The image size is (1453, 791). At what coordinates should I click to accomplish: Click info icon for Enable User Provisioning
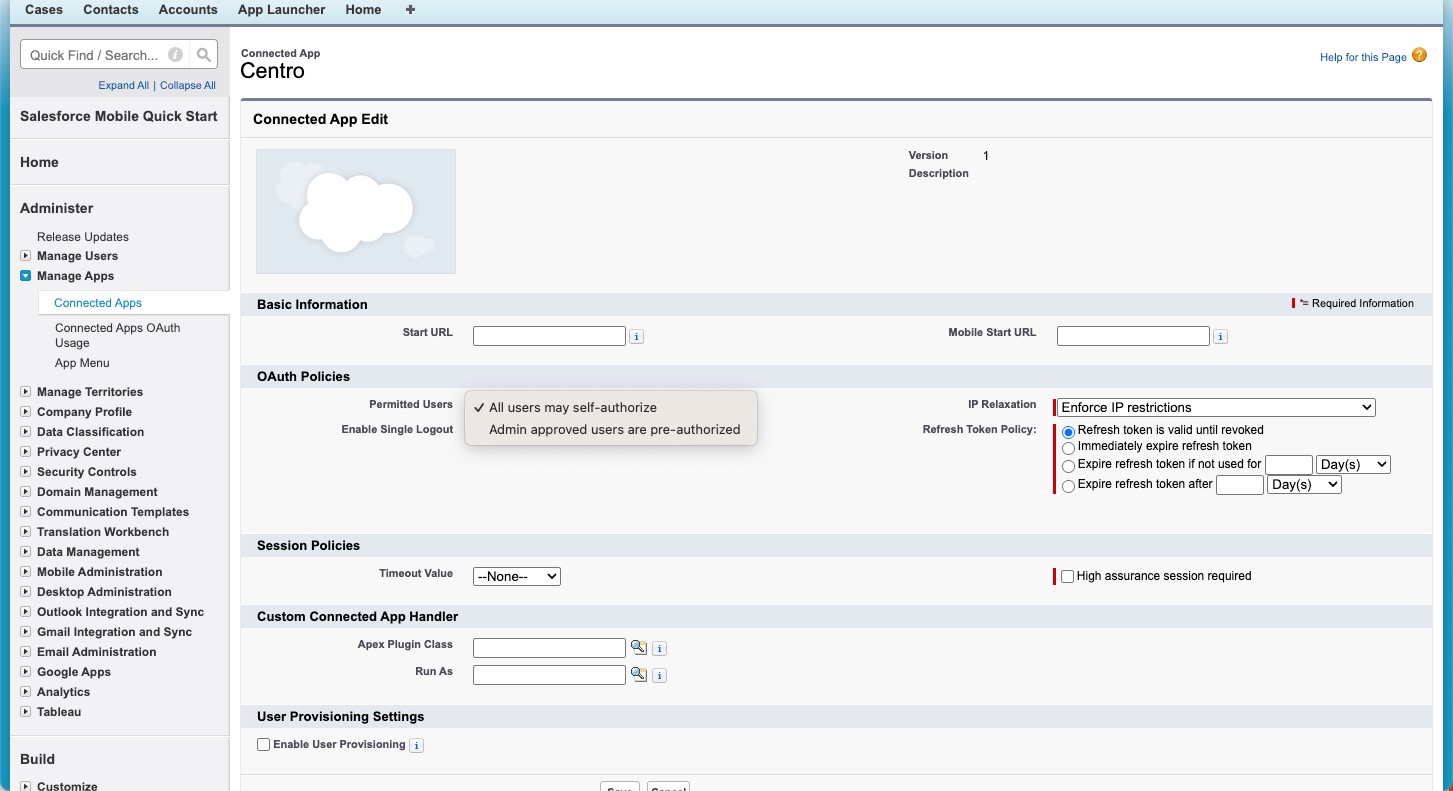point(417,745)
